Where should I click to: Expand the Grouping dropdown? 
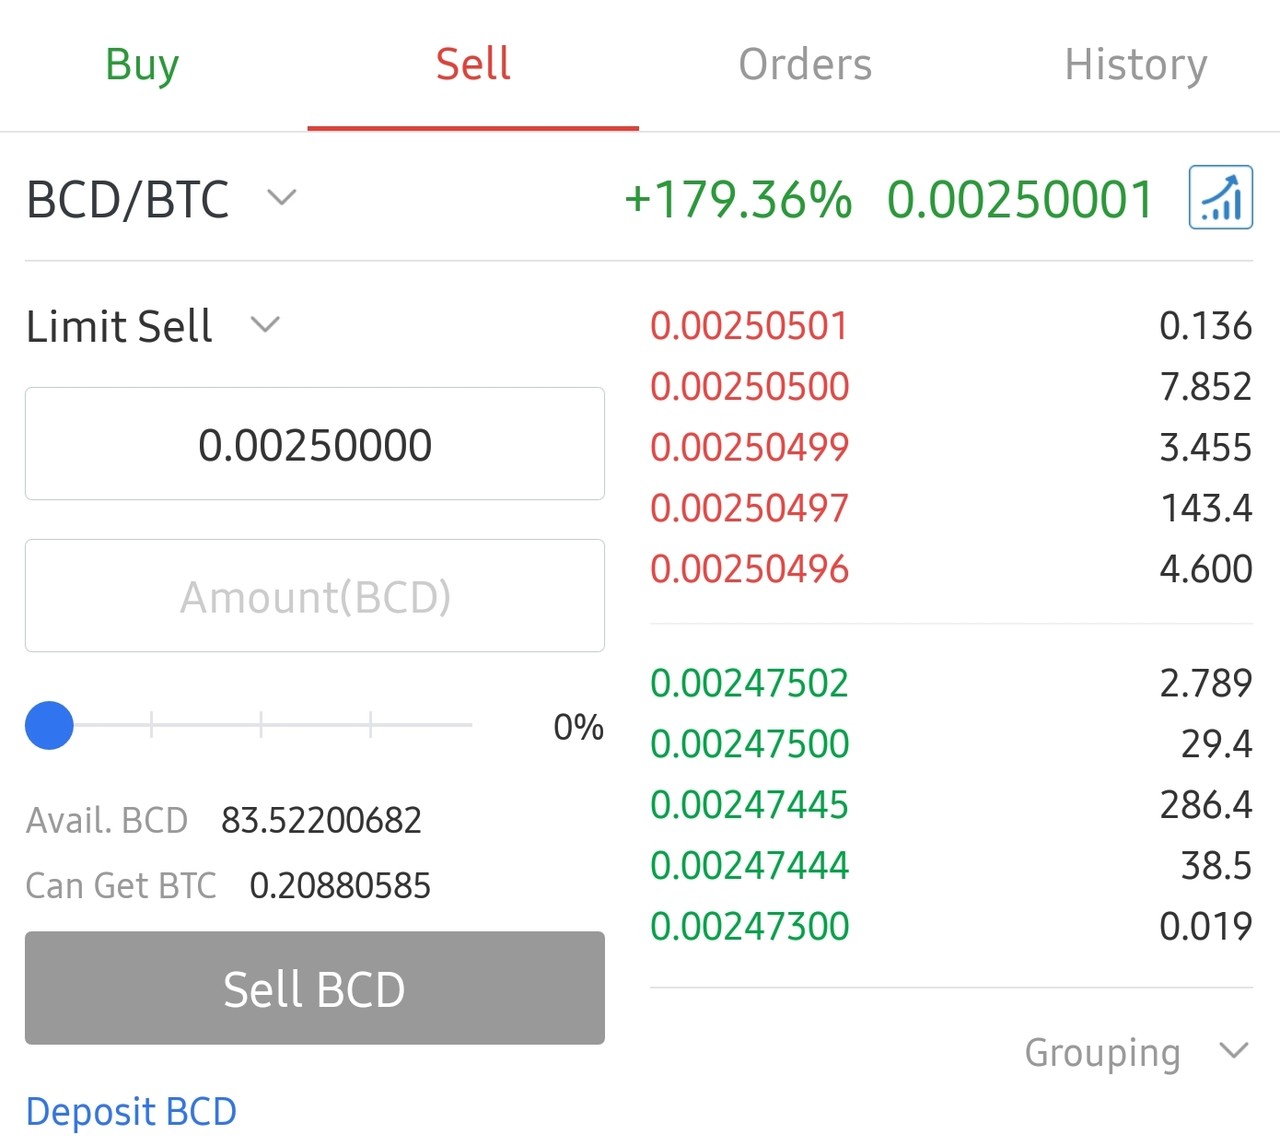1136,1052
